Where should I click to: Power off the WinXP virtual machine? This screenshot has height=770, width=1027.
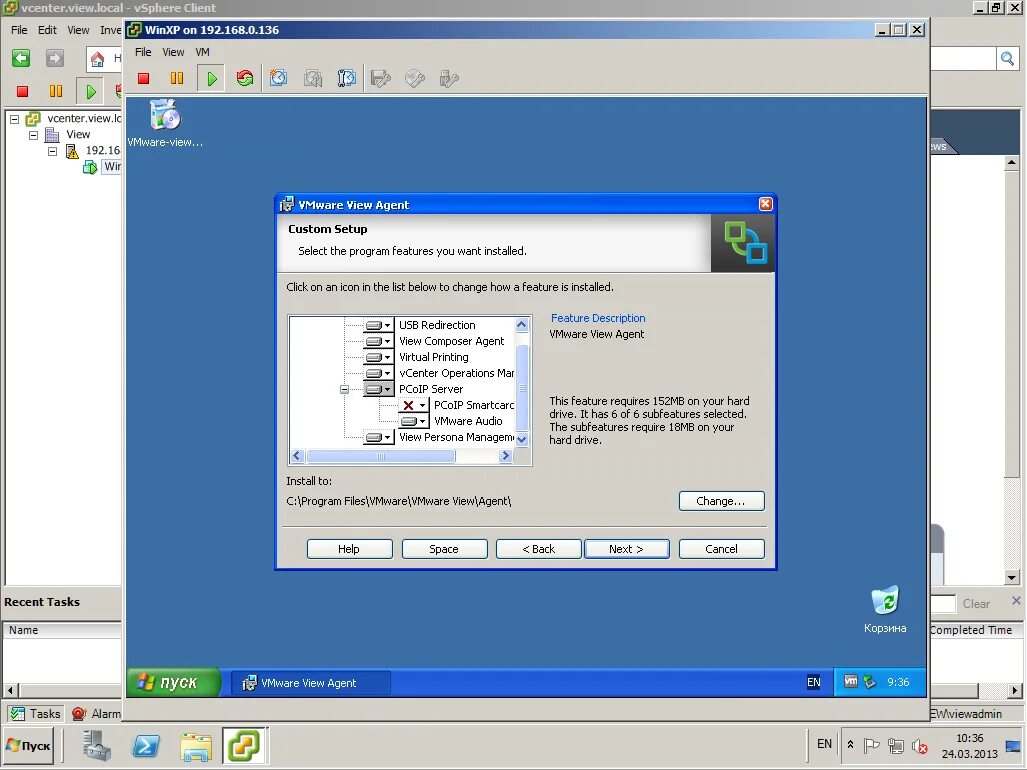[143, 77]
